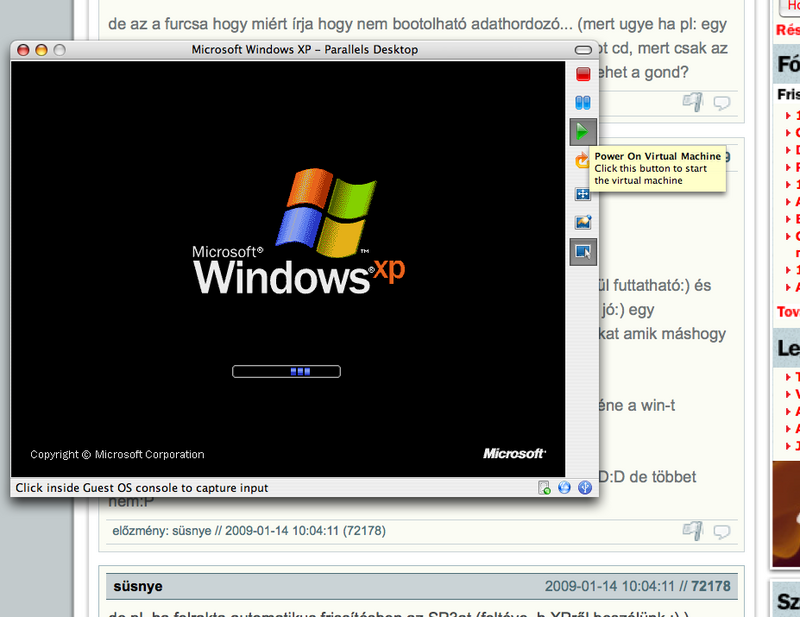This screenshot has width=800, height=617.
Task: Pause the virtual machine with the blue button
Action: click(x=583, y=102)
